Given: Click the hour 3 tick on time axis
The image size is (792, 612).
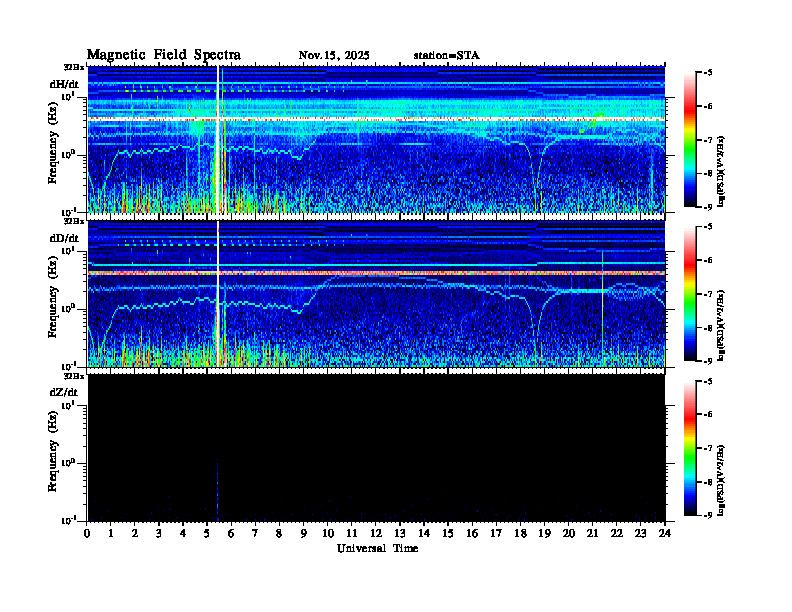Looking at the screenshot, I should pyautogui.click(x=159, y=534).
